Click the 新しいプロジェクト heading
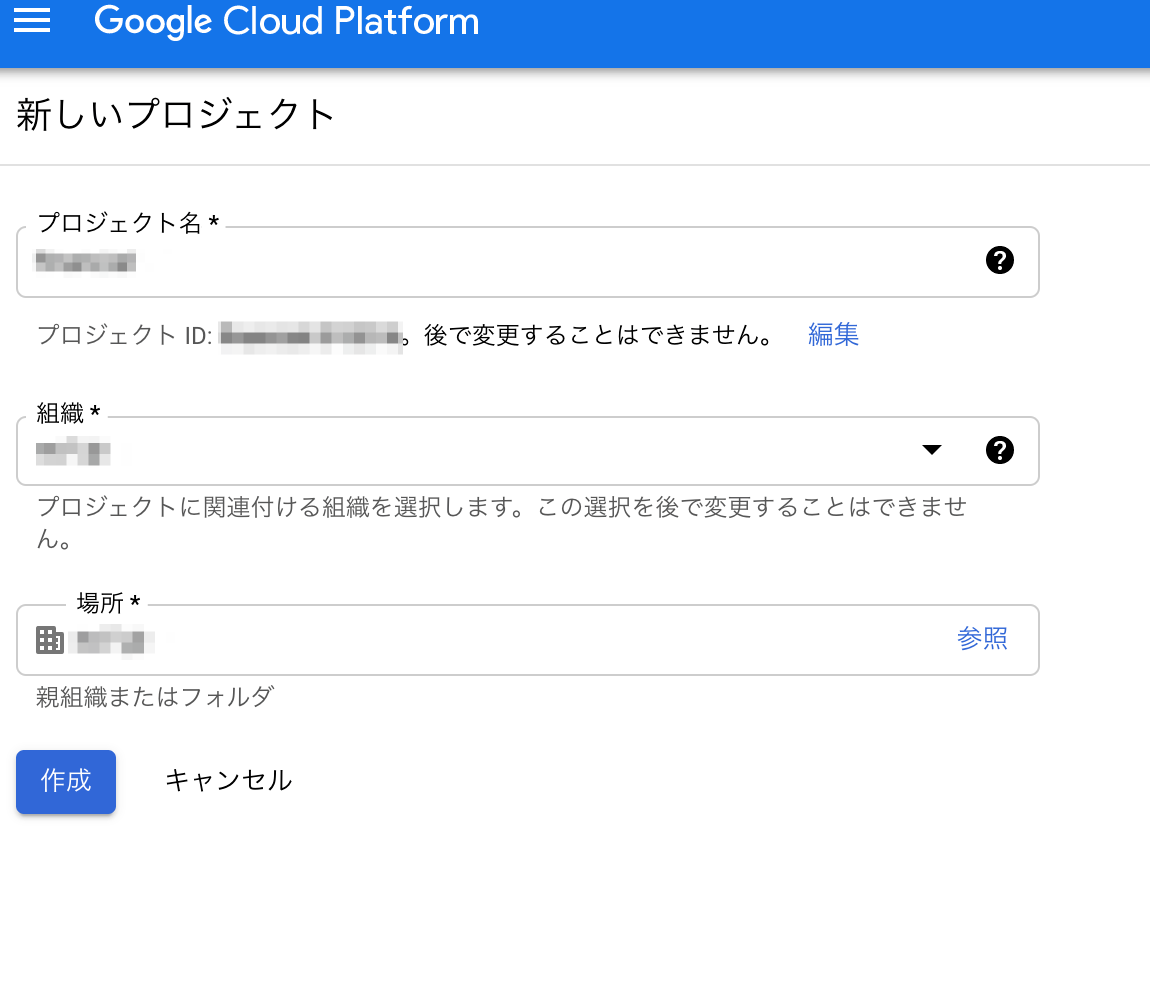This screenshot has height=986, width=1150. click(x=175, y=115)
